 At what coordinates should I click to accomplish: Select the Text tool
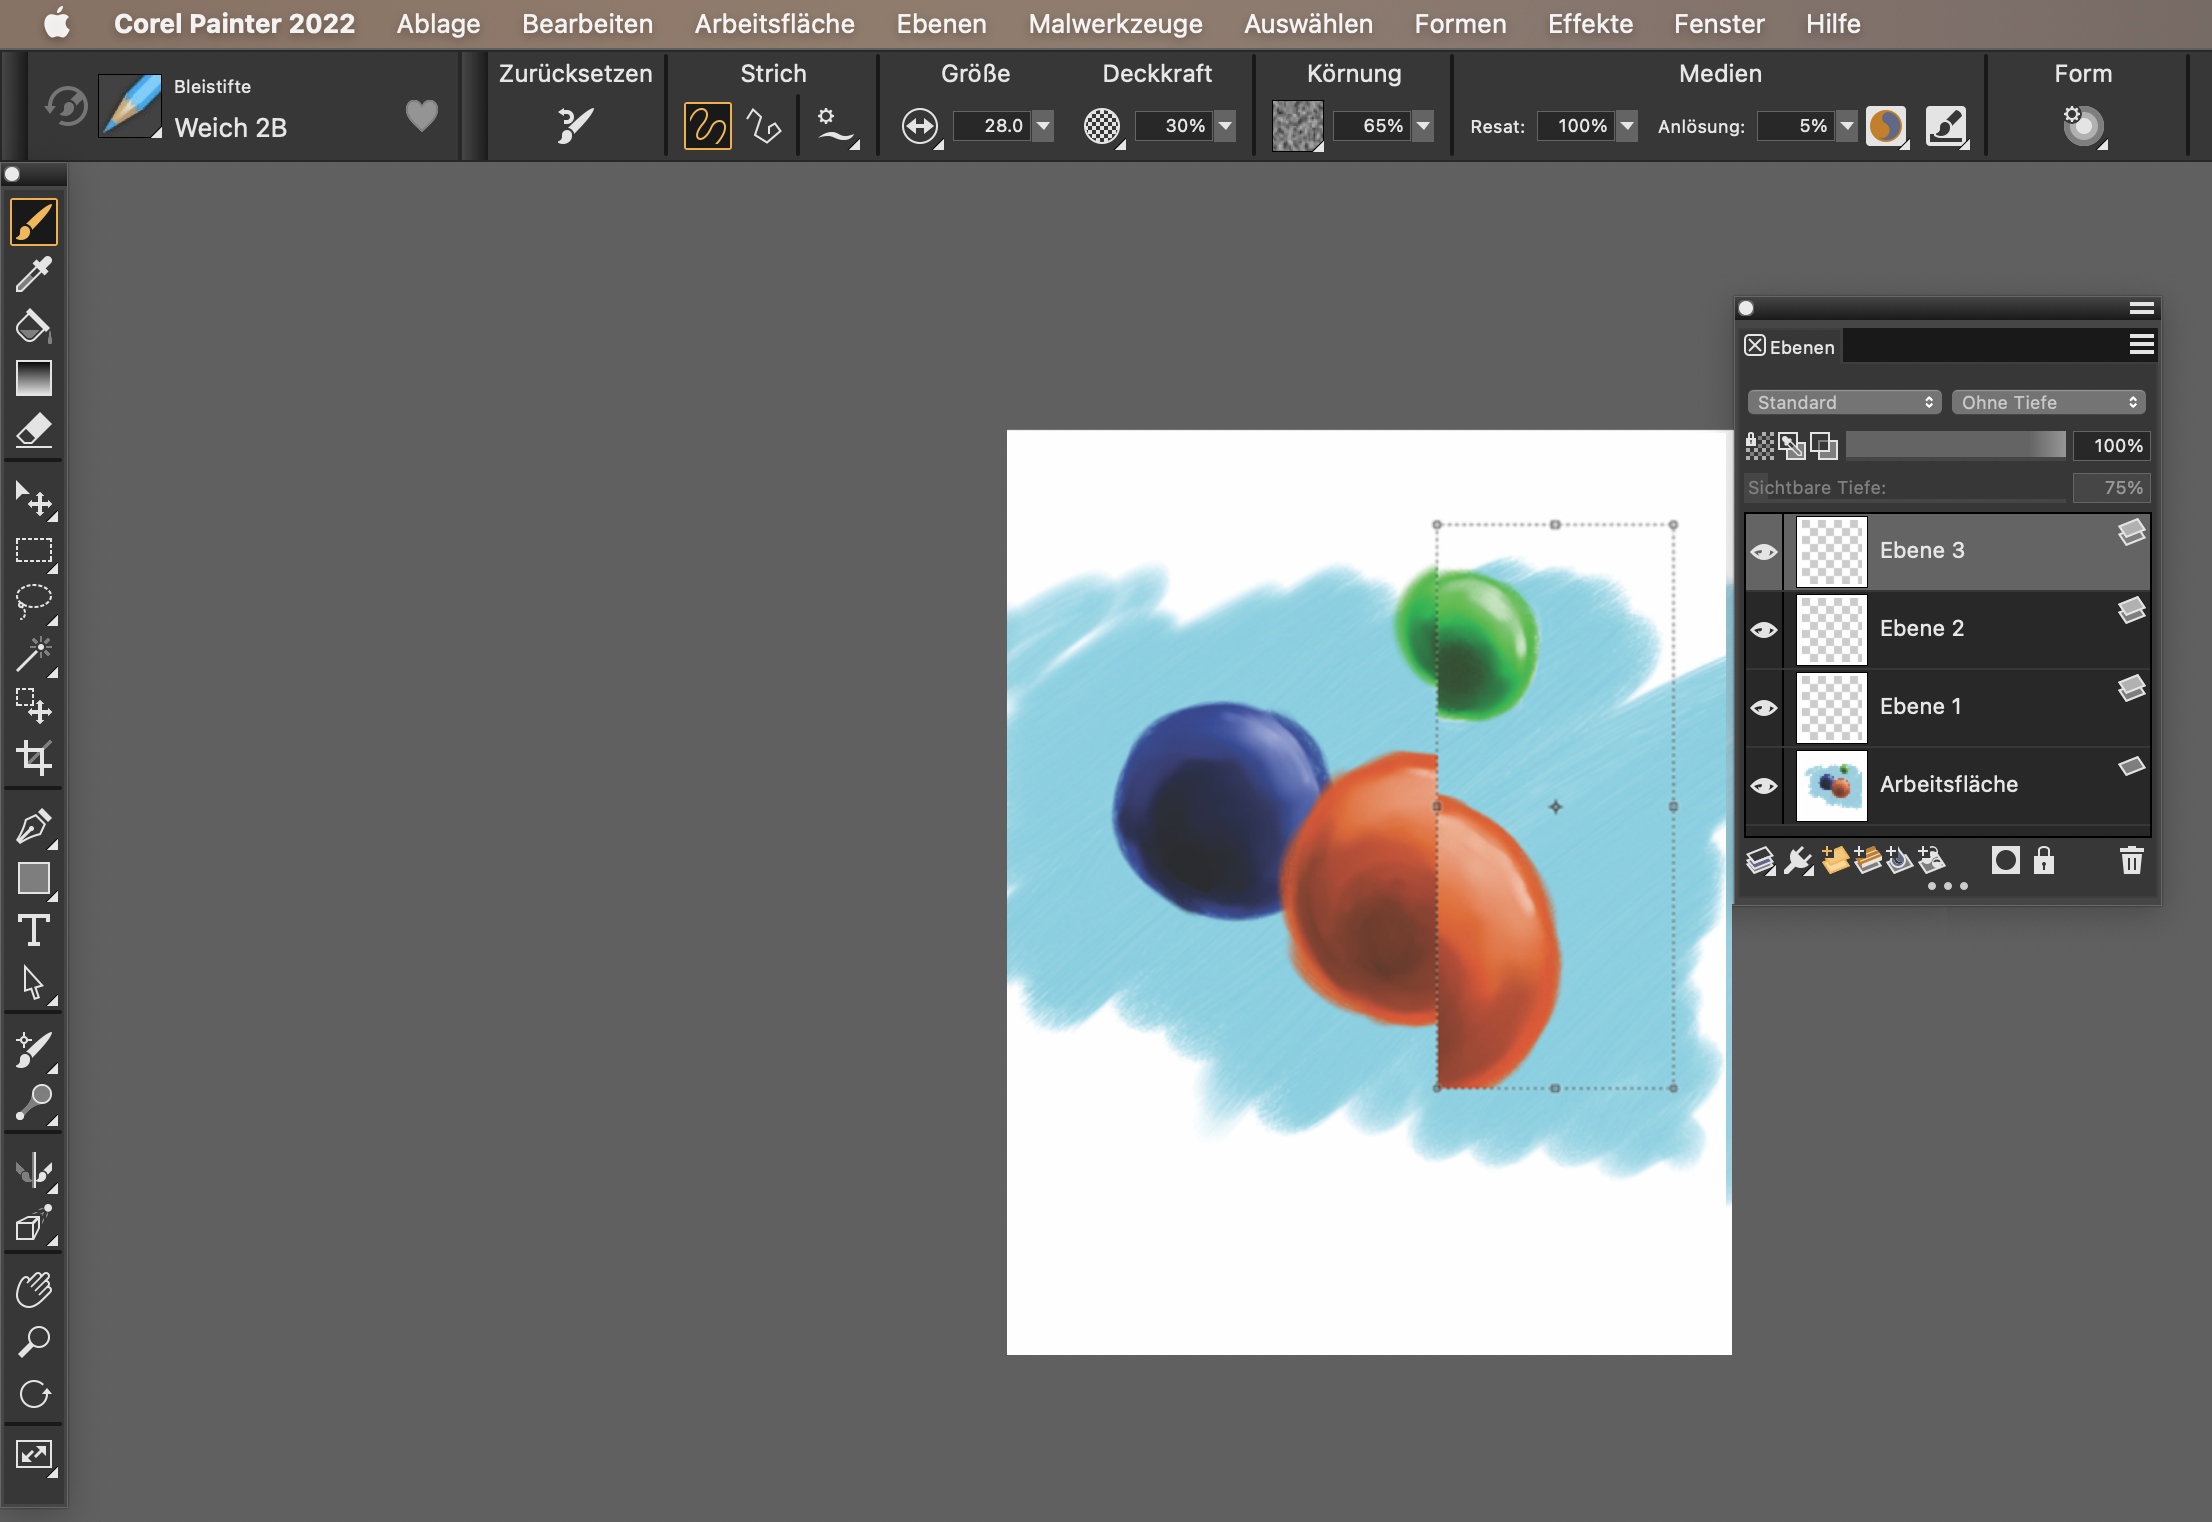tap(33, 931)
